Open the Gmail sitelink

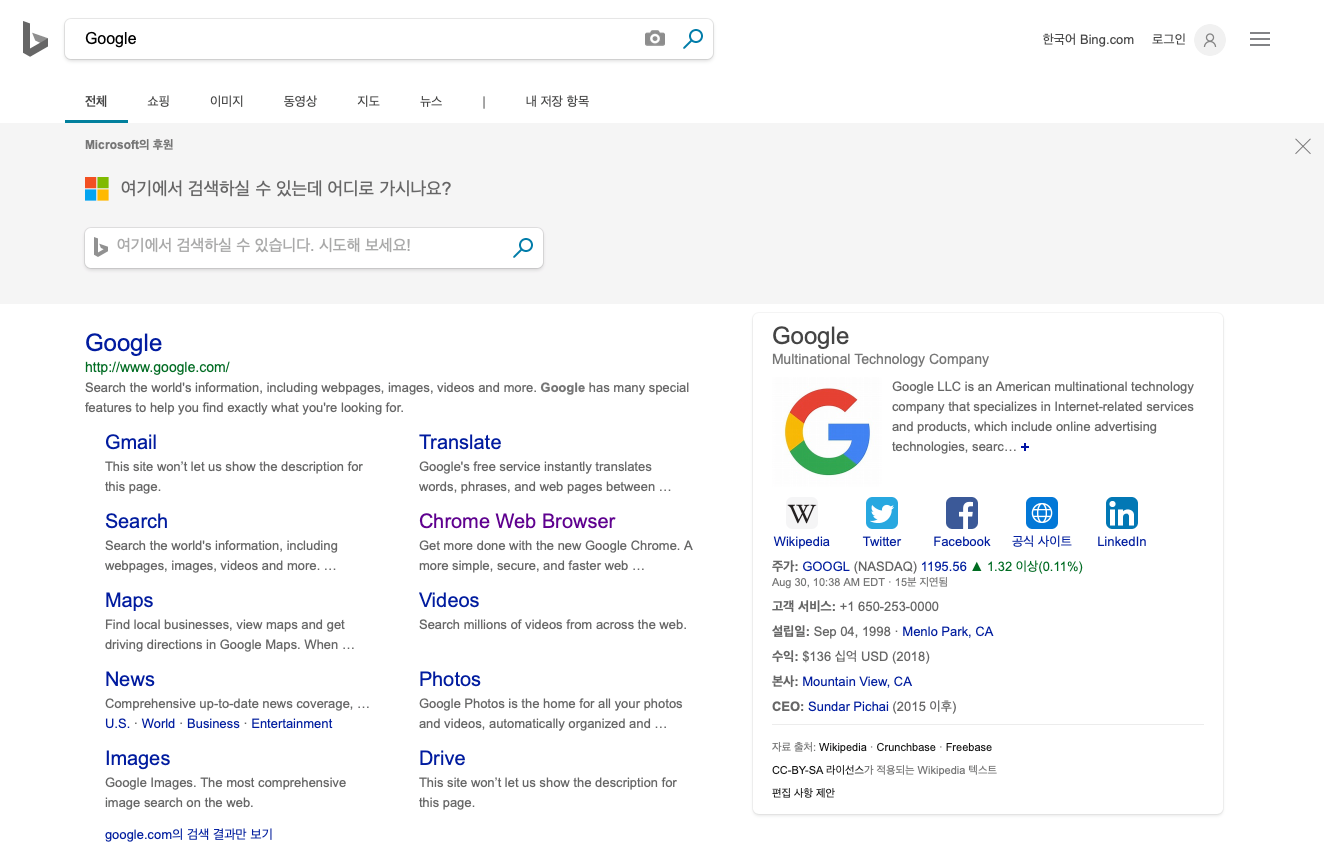[x=131, y=442]
